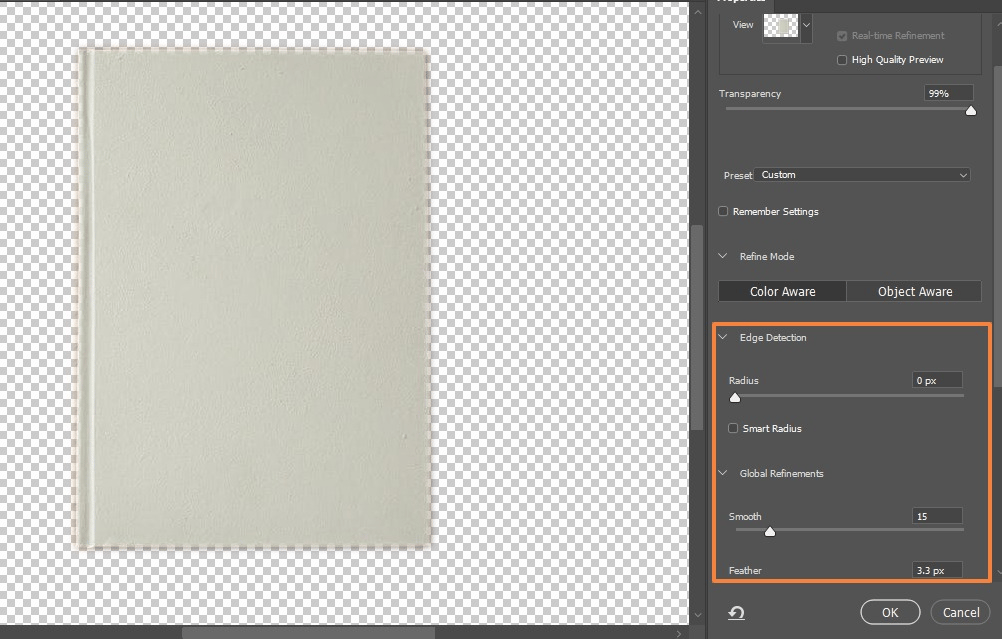Click the Cancel button
Viewport: 1002px width, 639px height.
(960, 612)
